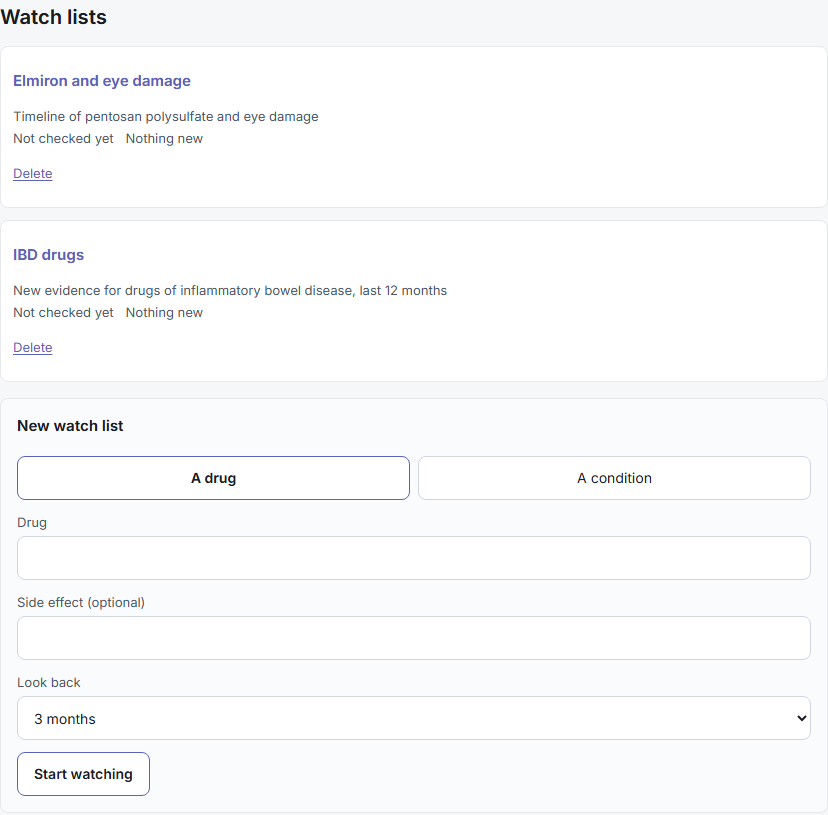Click the Side effect (optional) field

click(413, 638)
